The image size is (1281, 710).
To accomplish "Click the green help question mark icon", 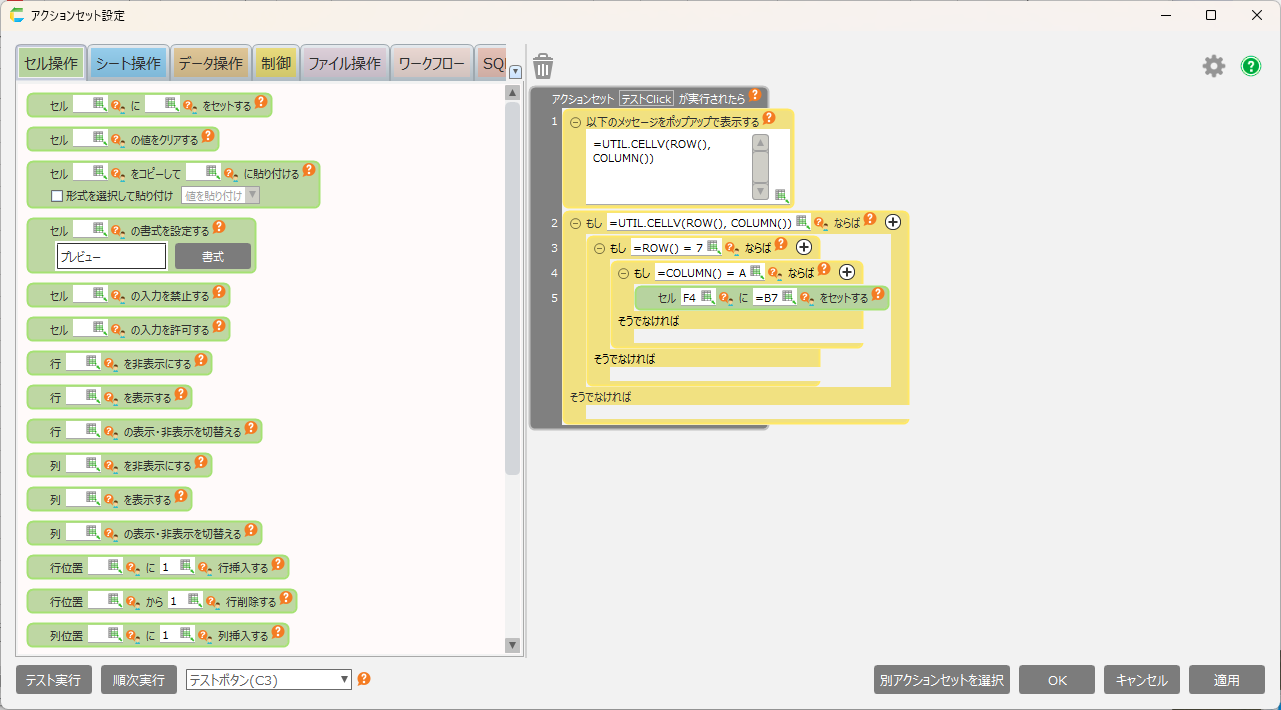I will point(1251,66).
